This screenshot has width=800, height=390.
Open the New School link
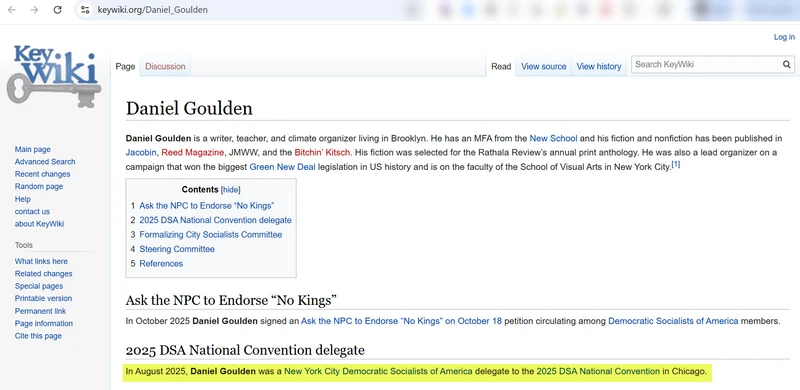[554, 138]
